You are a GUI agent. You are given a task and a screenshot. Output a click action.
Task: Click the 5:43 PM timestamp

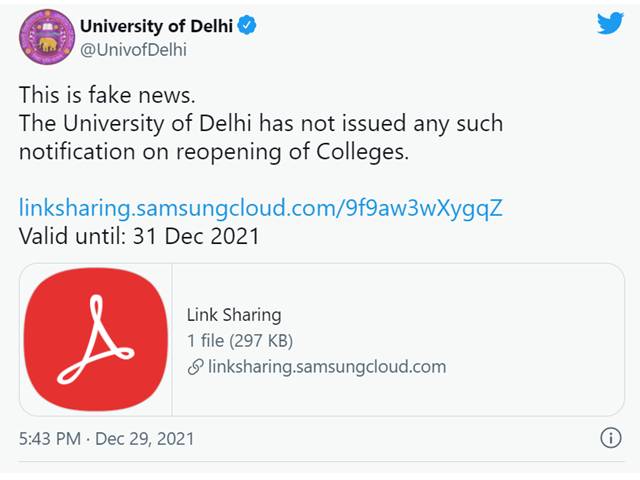point(50,438)
